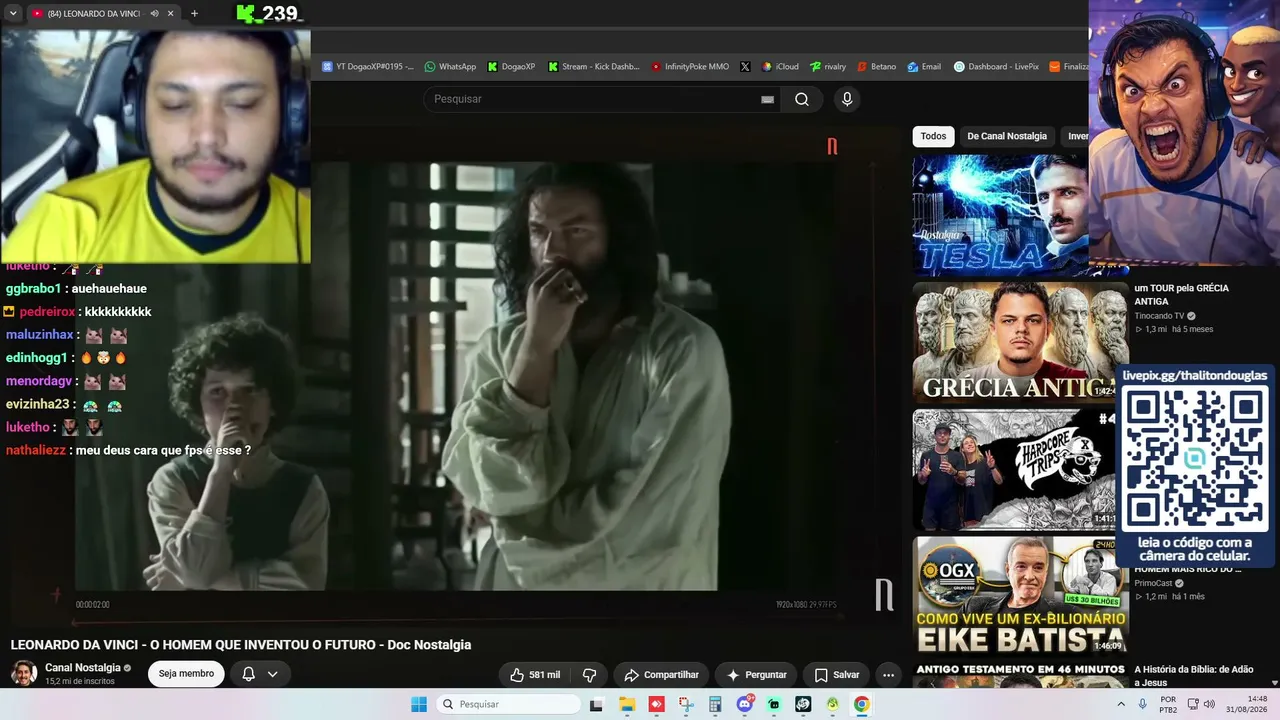Show hidden system tray icons
The width and height of the screenshot is (1280, 720).
1119,704
